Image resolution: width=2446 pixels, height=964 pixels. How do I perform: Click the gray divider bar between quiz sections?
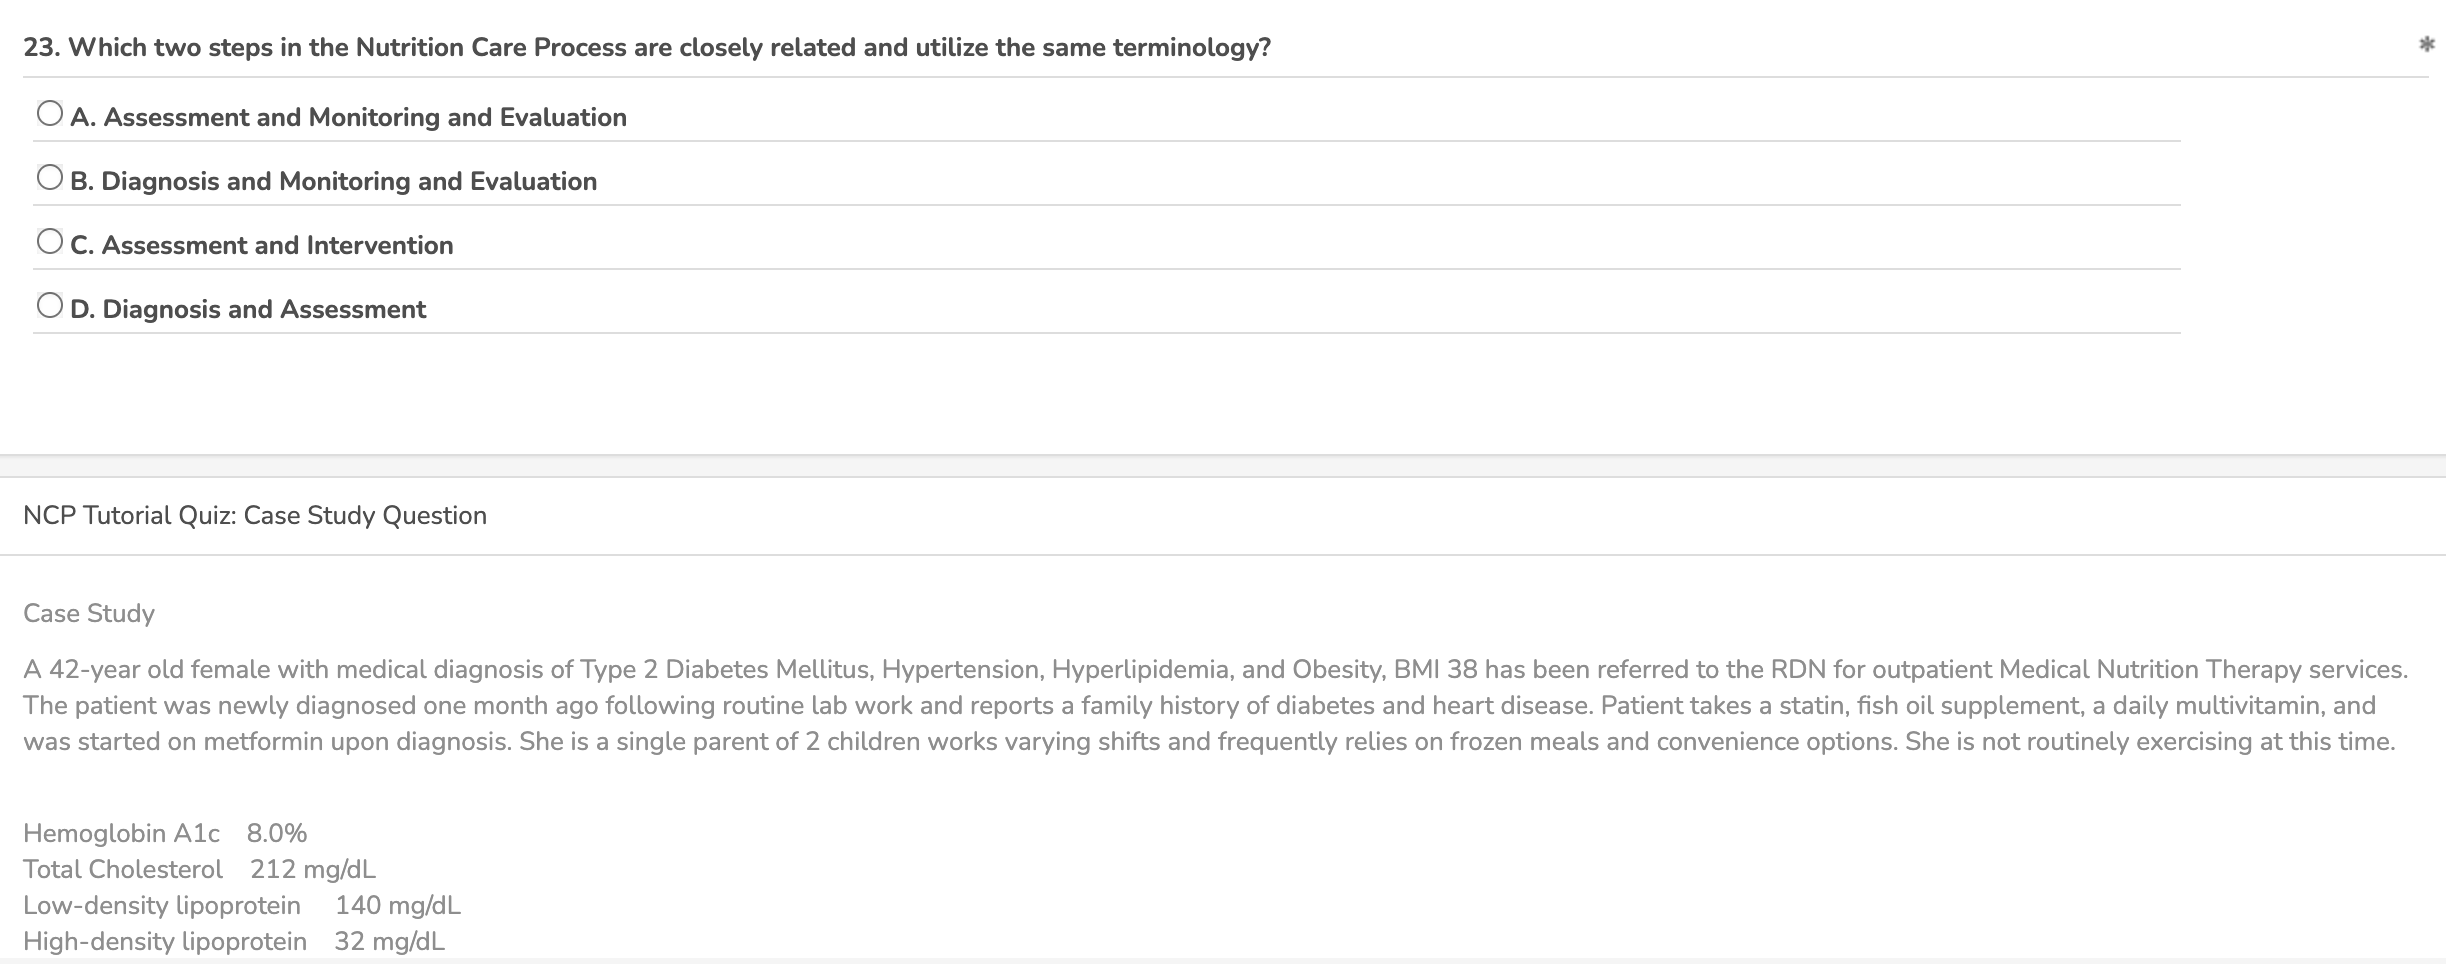(1223, 466)
